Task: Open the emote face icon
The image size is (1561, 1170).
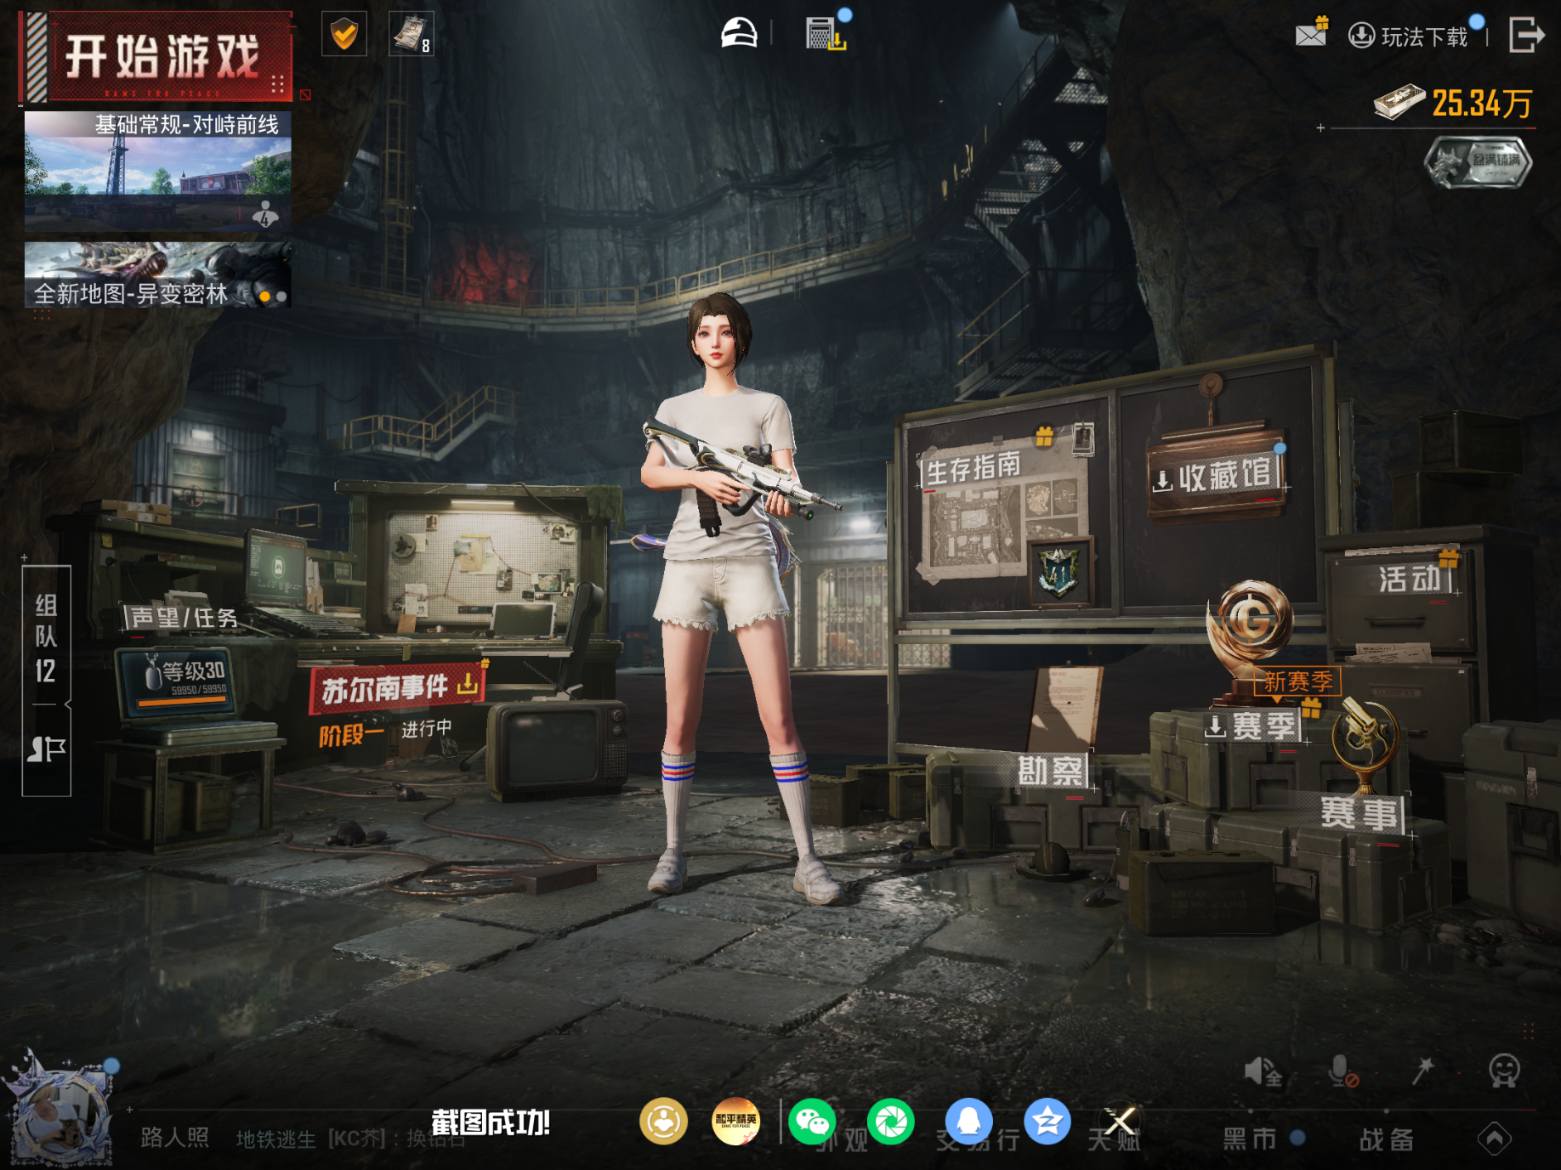Action: [1503, 1071]
